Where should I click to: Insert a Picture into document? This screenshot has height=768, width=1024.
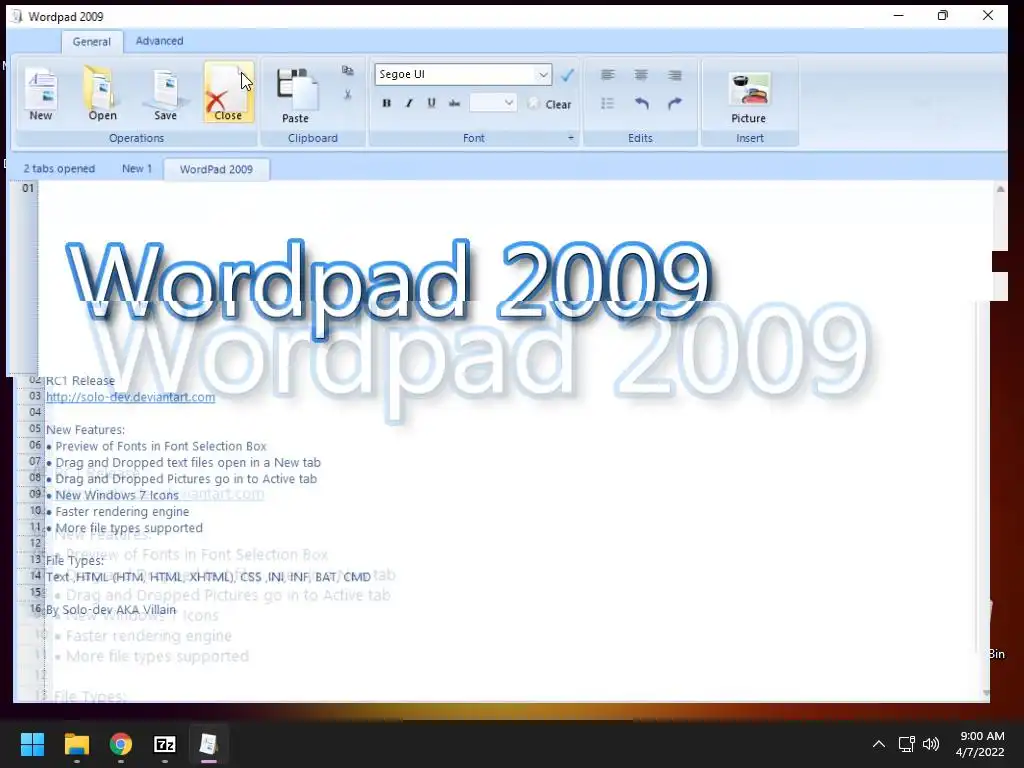748,97
